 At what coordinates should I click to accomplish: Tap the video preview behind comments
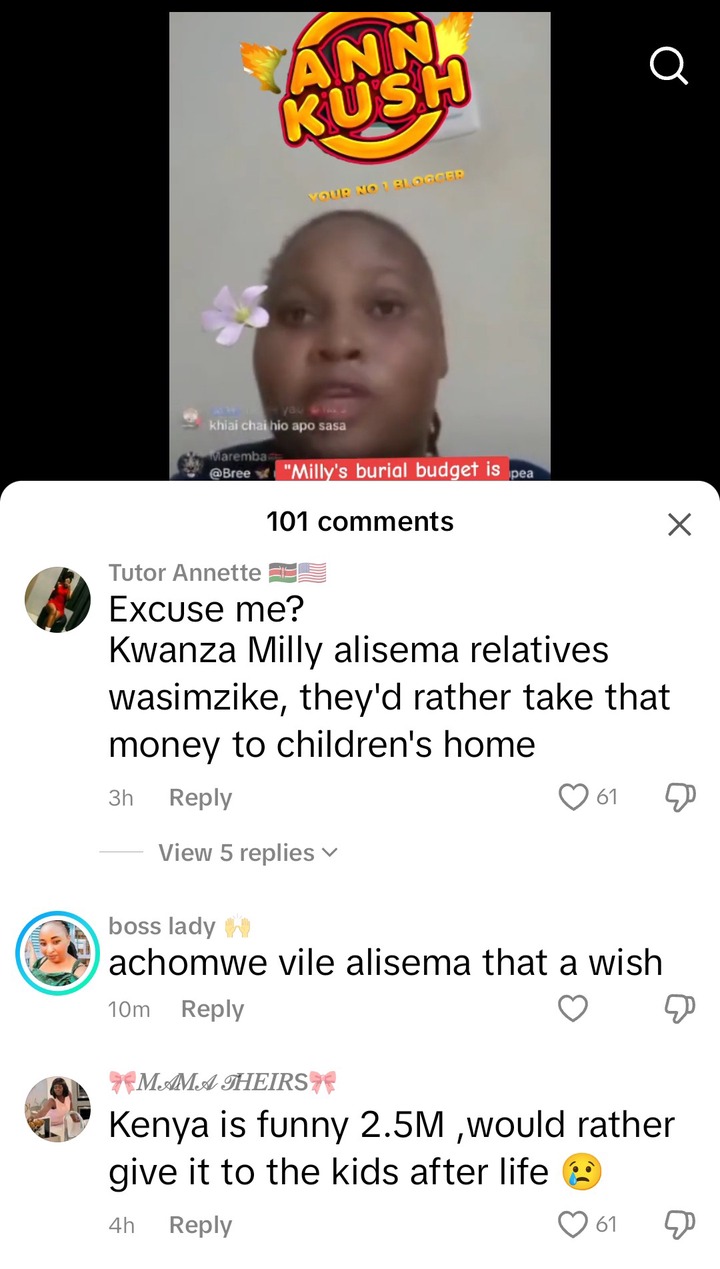(360, 246)
